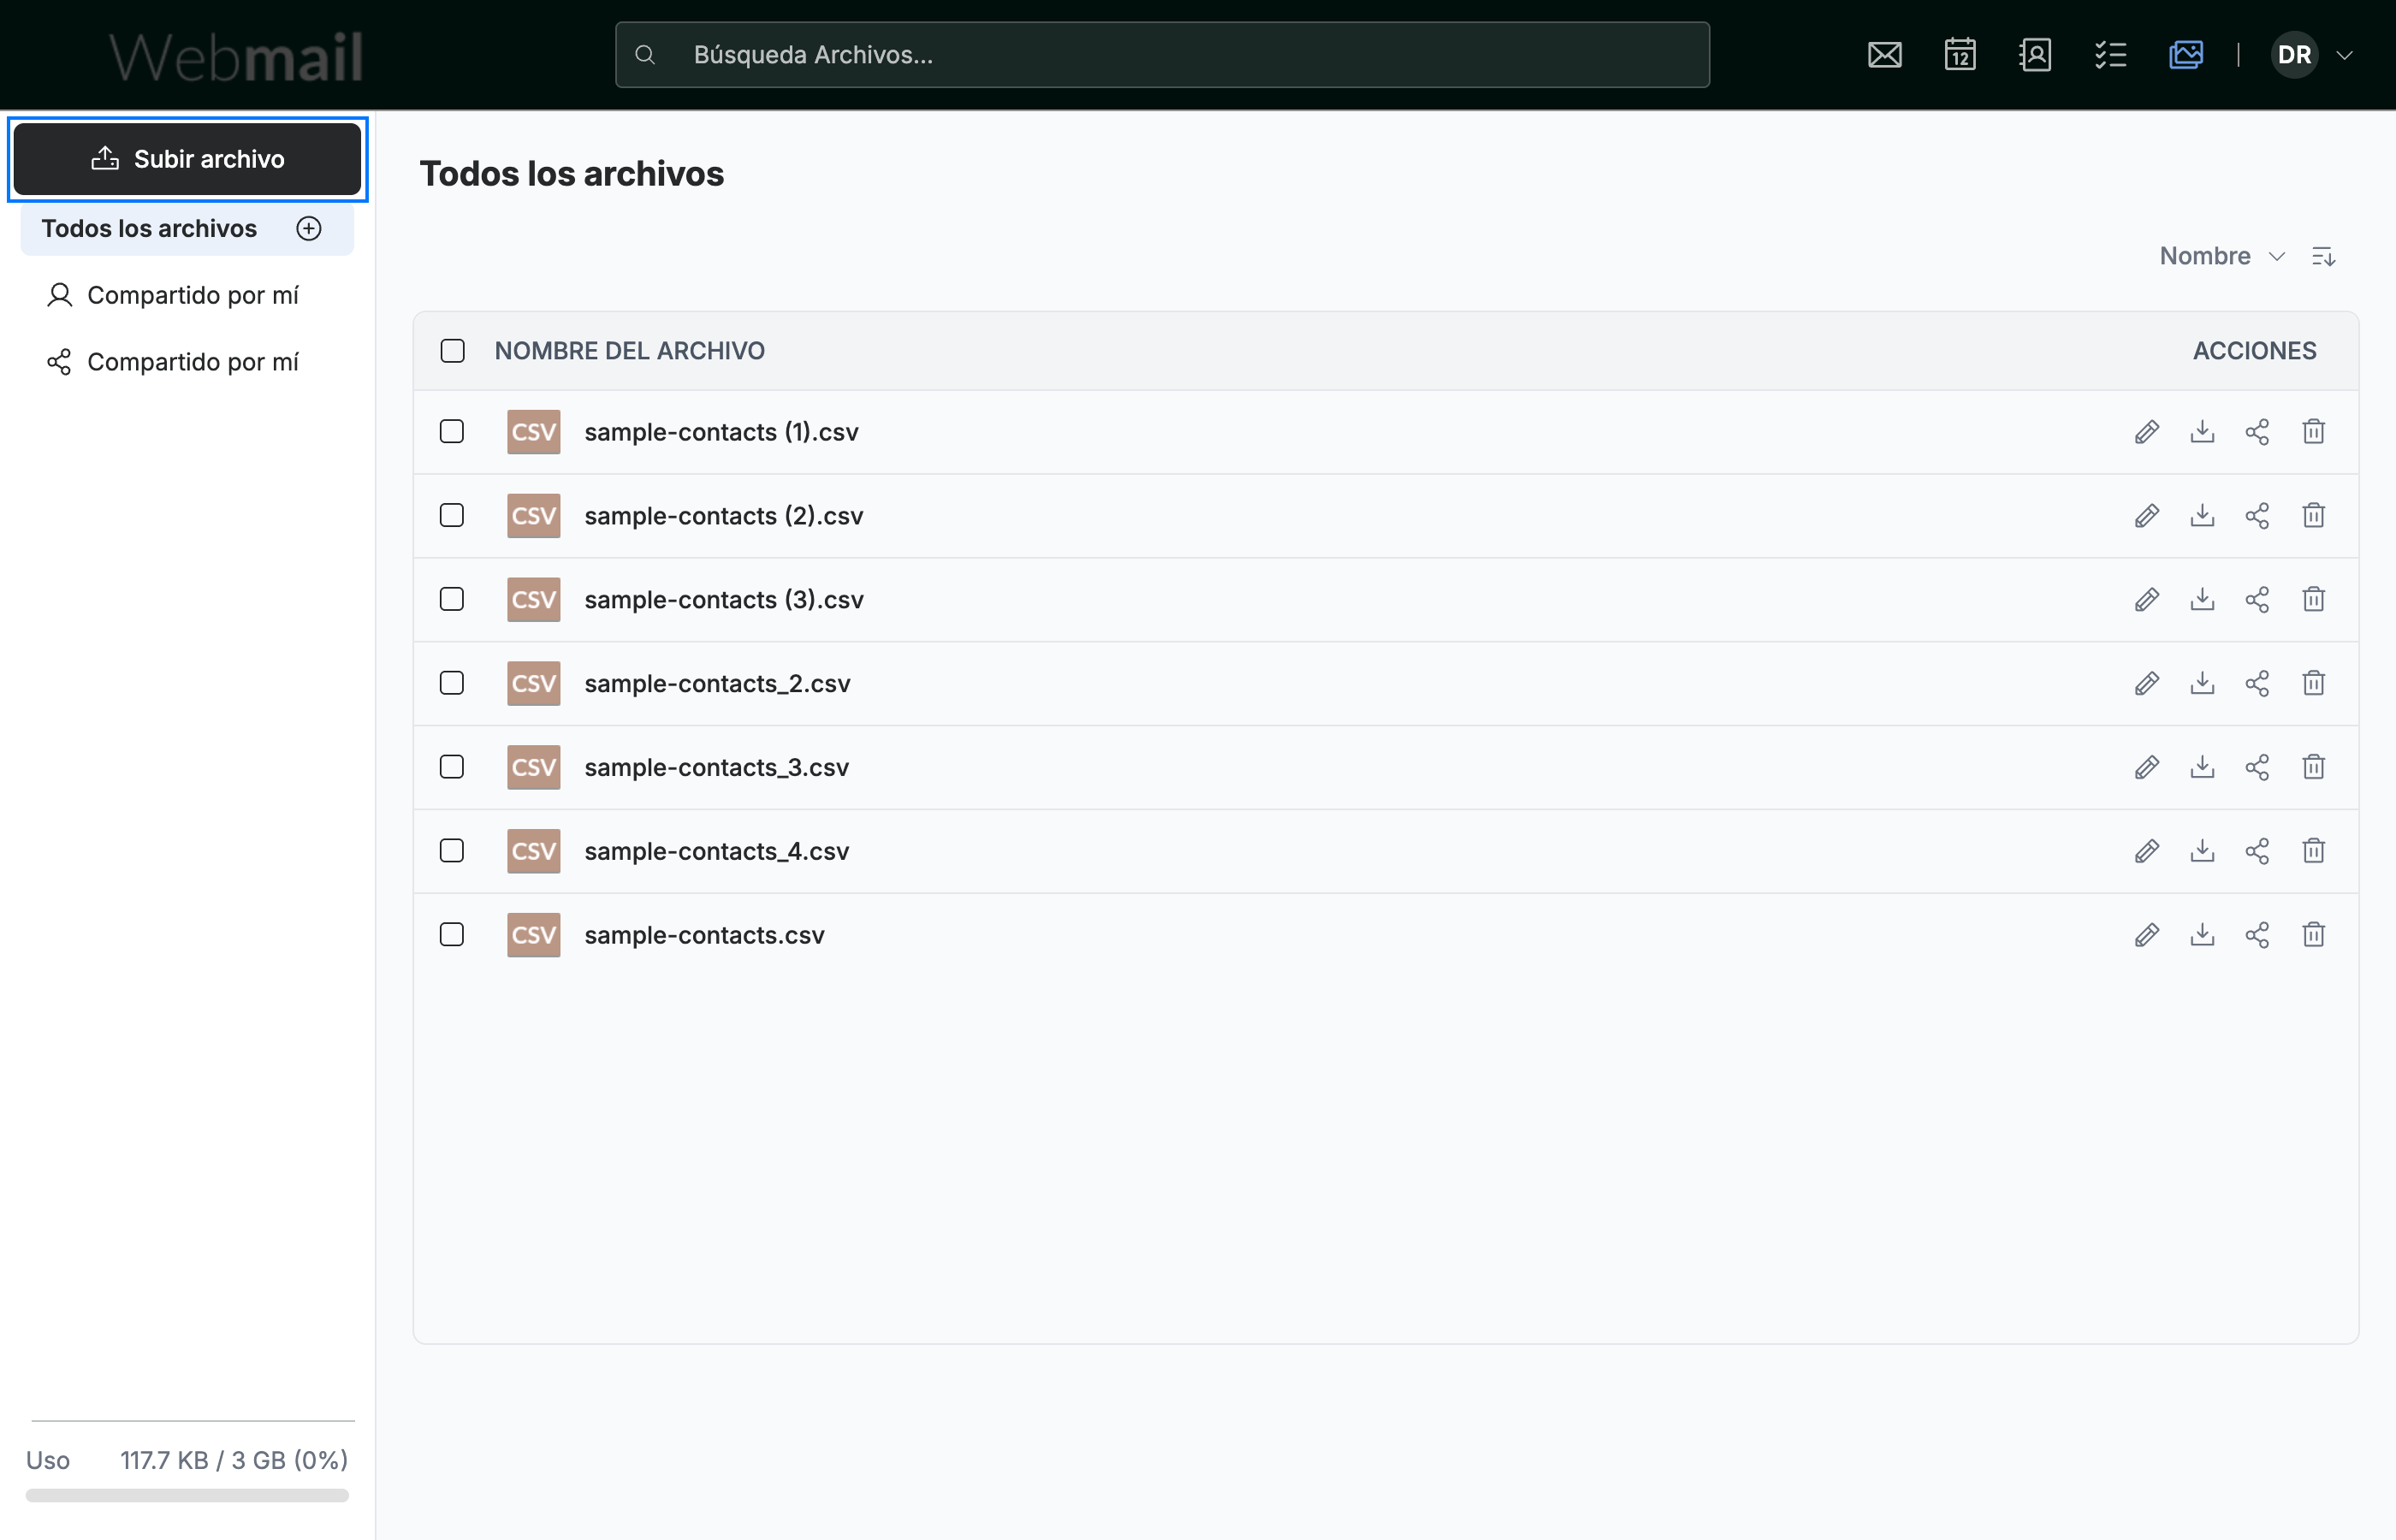Open the Contacts icon in top bar
2396x1540 pixels.
[2035, 55]
